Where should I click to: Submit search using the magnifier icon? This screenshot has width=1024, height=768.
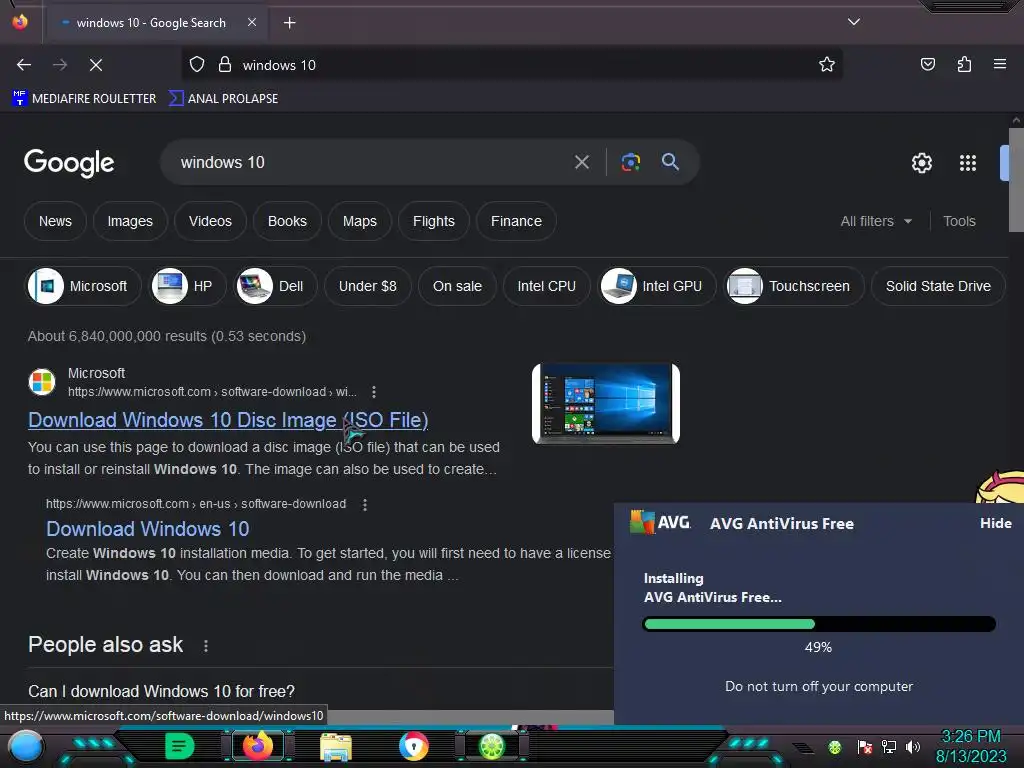click(x=670, y=162)
